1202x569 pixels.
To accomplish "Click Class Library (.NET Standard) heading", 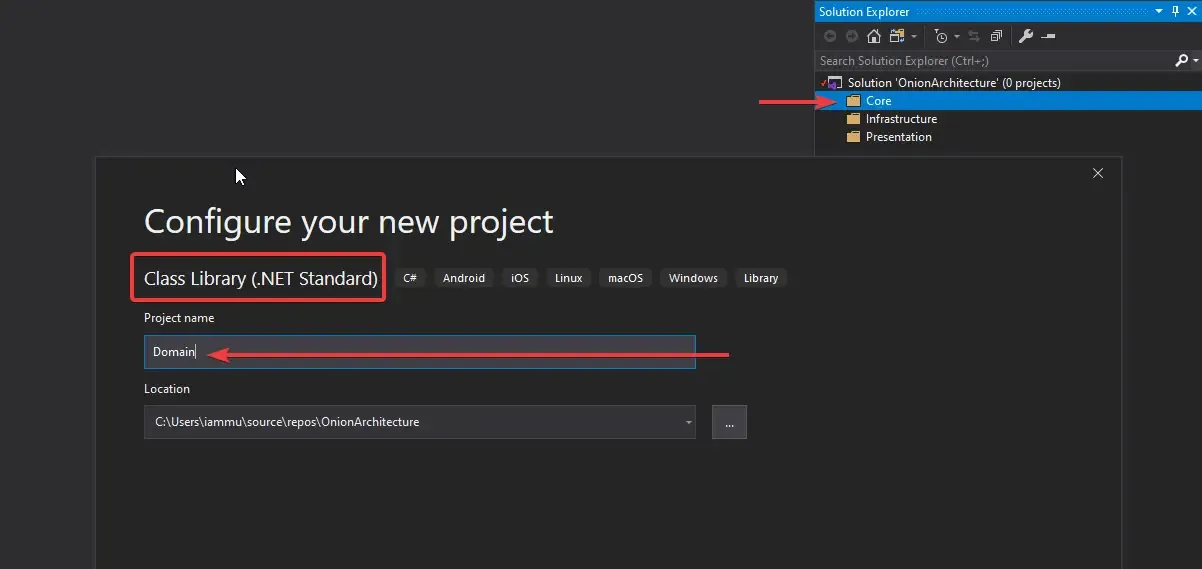I will point(261,279).
